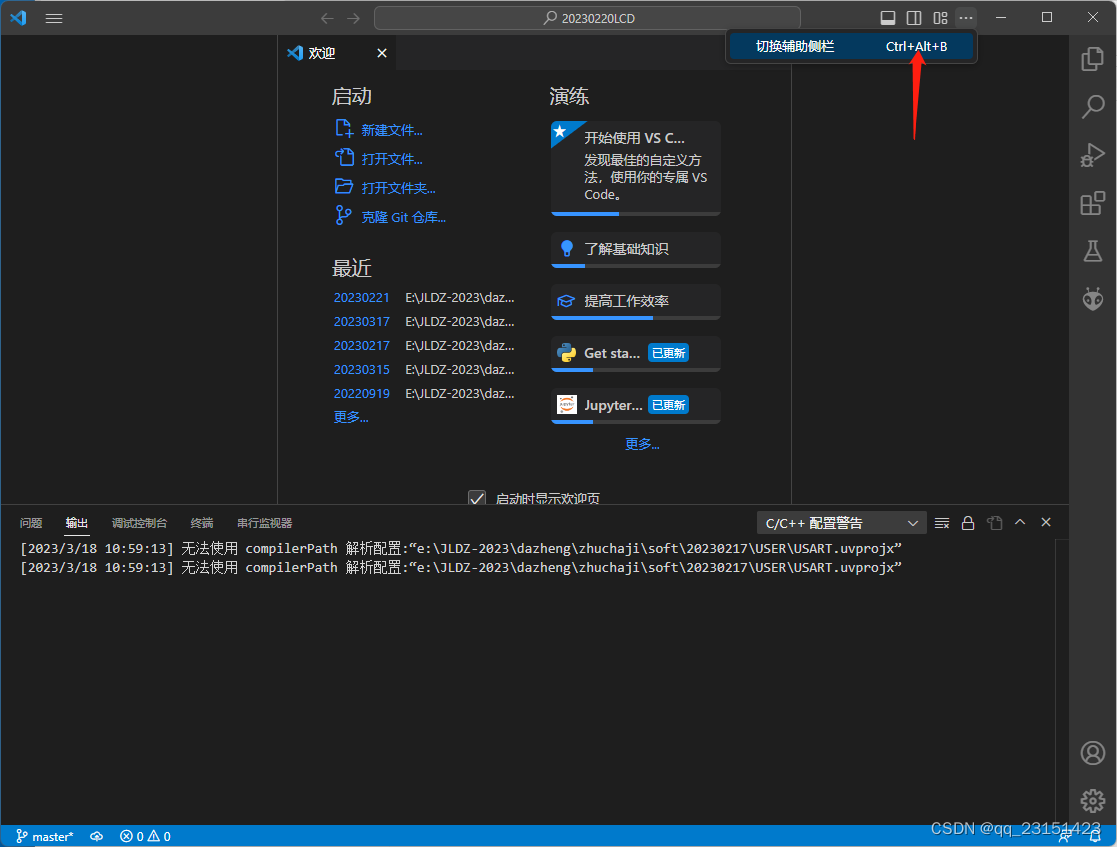Open the Accounts icon
This screenshot has width=1117, height=847.
tap(1092, 753)
